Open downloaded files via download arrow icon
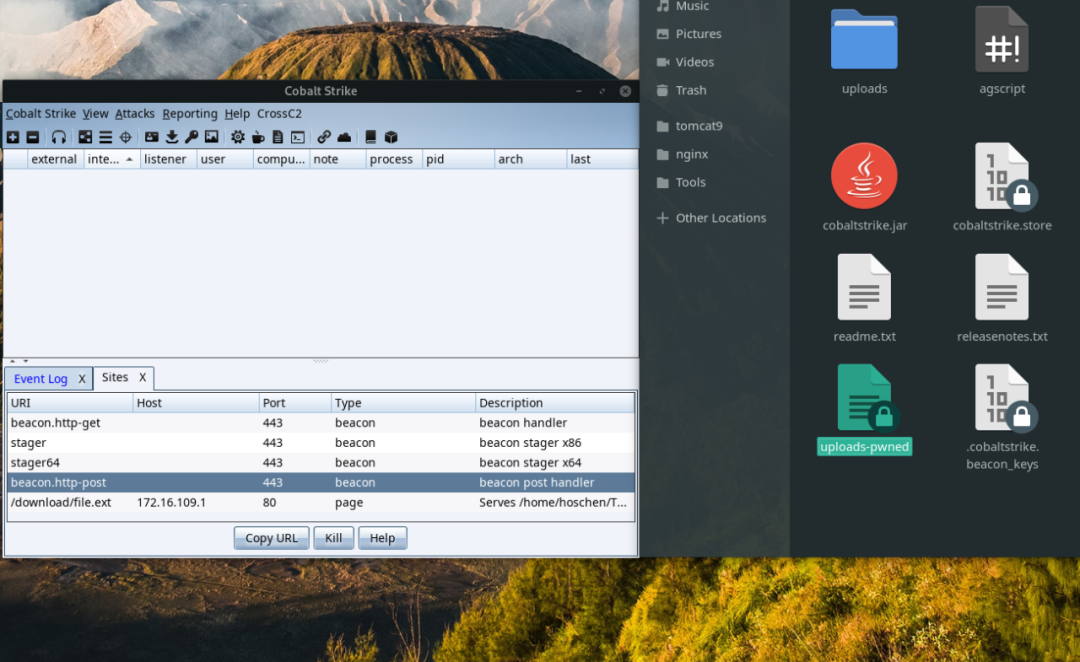The image size is (1080, 662). (x=172, y=137)
